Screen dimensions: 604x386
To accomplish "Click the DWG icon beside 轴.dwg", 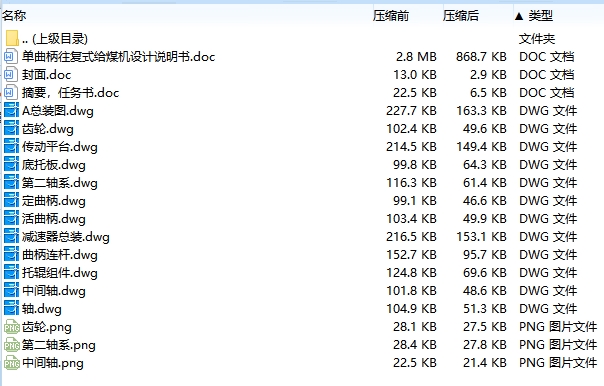I will 11,309.
